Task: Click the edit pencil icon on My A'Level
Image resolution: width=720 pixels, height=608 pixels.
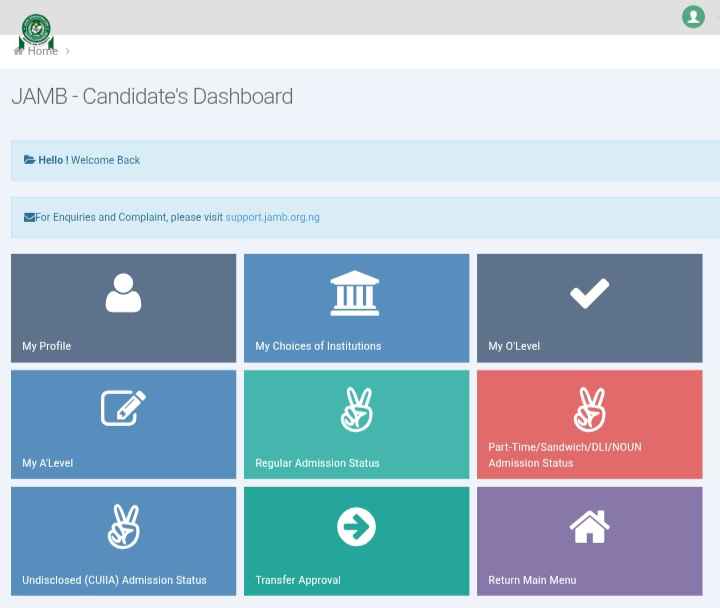Action: point(123,408)
